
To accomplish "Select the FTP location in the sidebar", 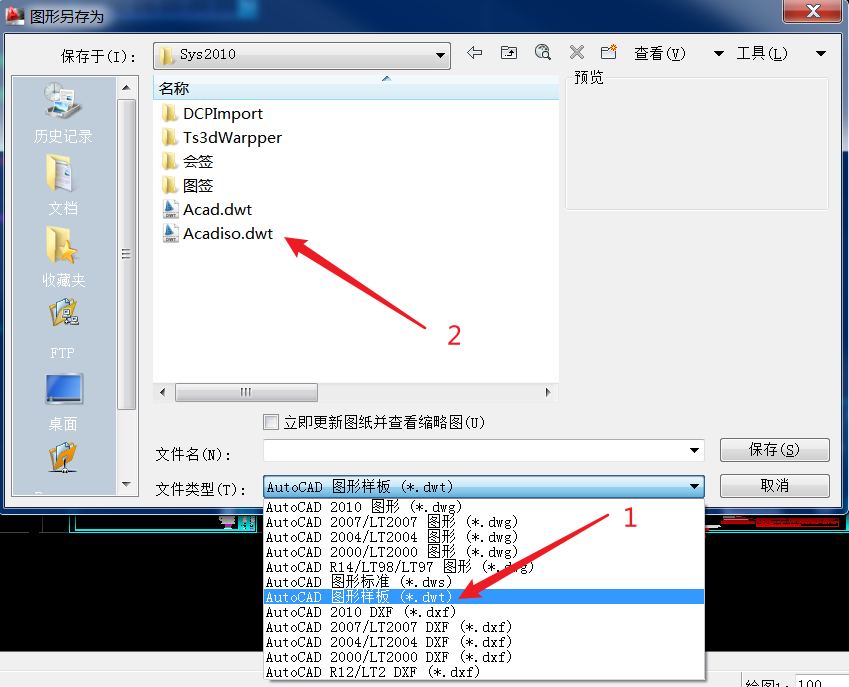I will pos(63,328).
